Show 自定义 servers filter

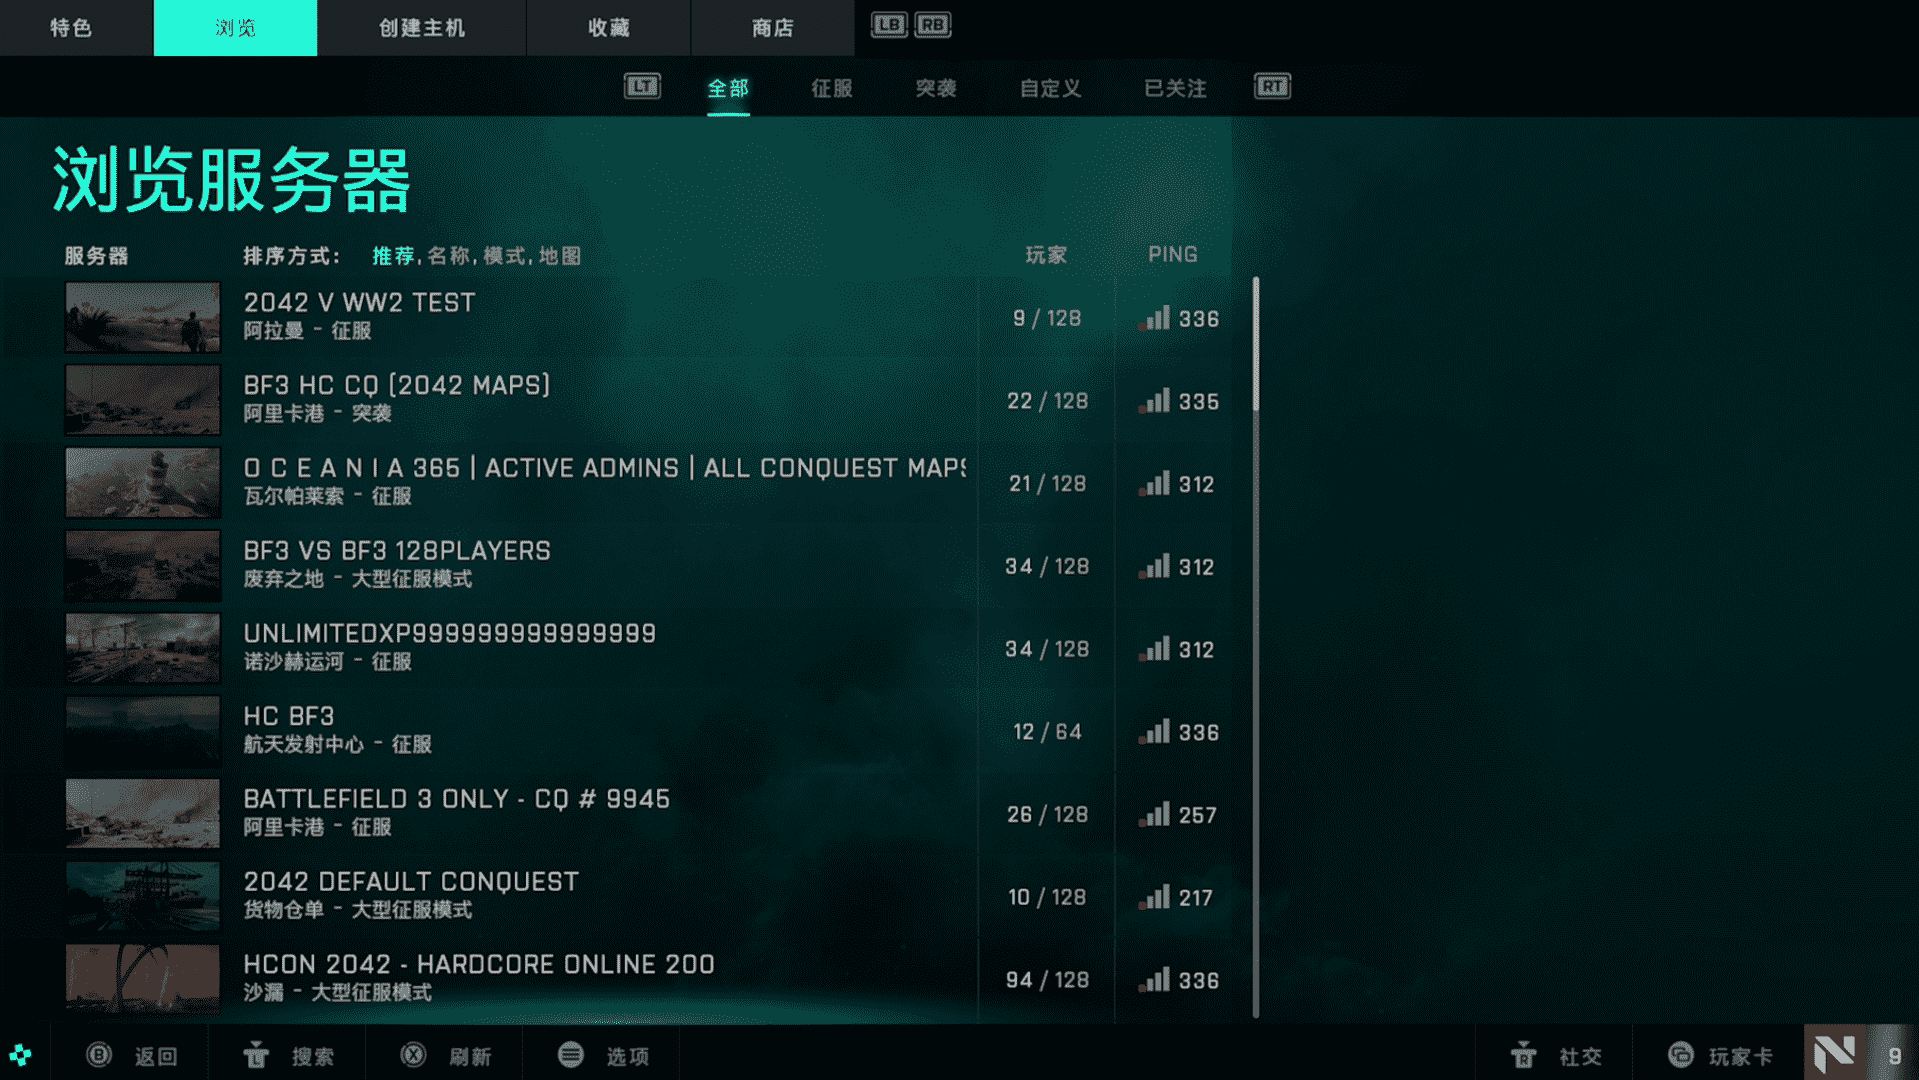[1050, 89]
